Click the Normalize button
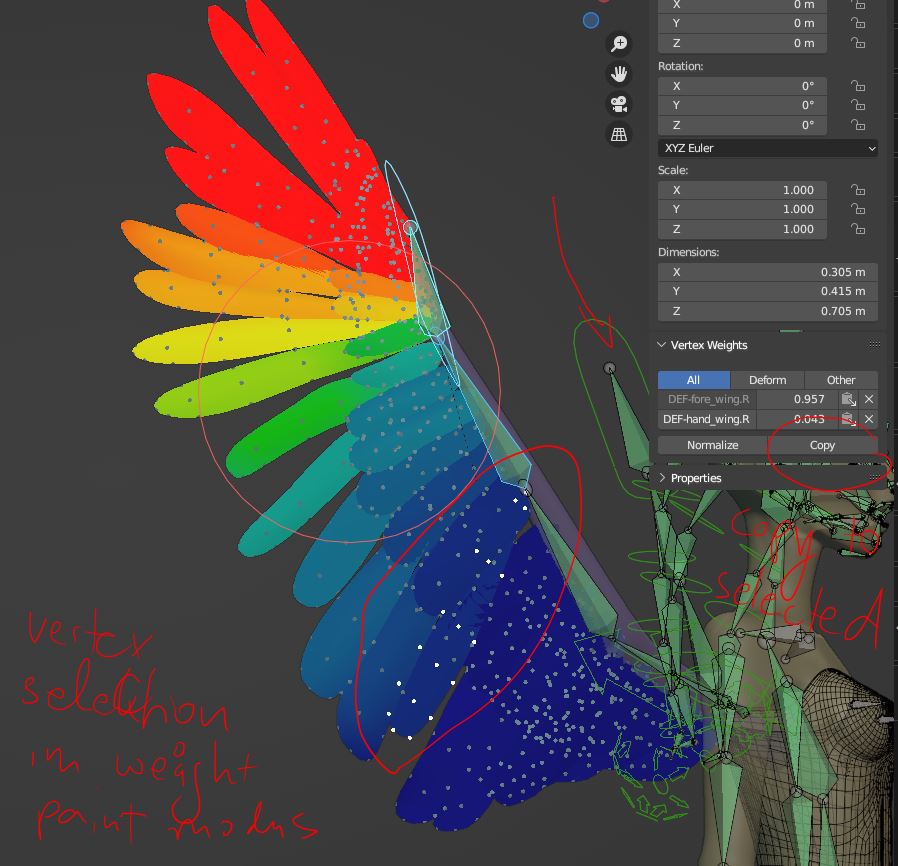Screen dimensions: 898x866 tap(712, 445)
